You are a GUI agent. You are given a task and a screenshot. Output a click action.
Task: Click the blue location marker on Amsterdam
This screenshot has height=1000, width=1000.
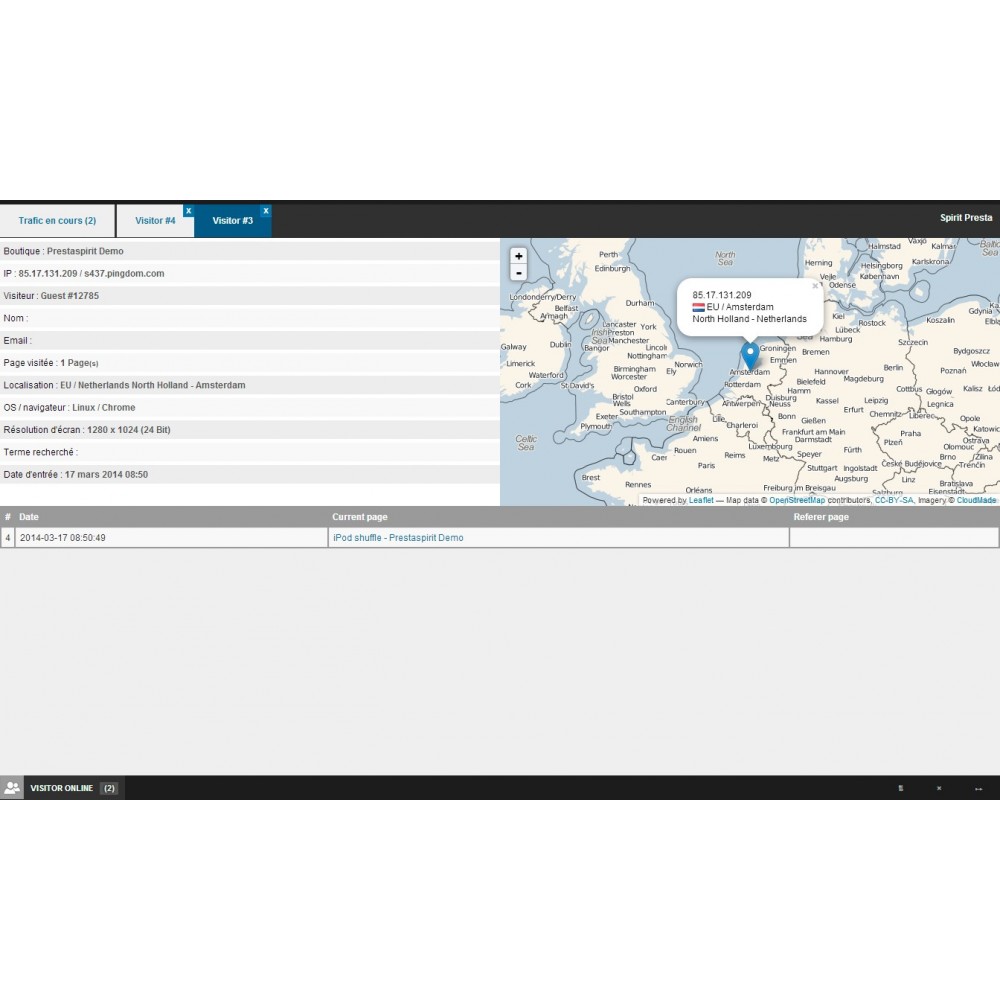750,357
